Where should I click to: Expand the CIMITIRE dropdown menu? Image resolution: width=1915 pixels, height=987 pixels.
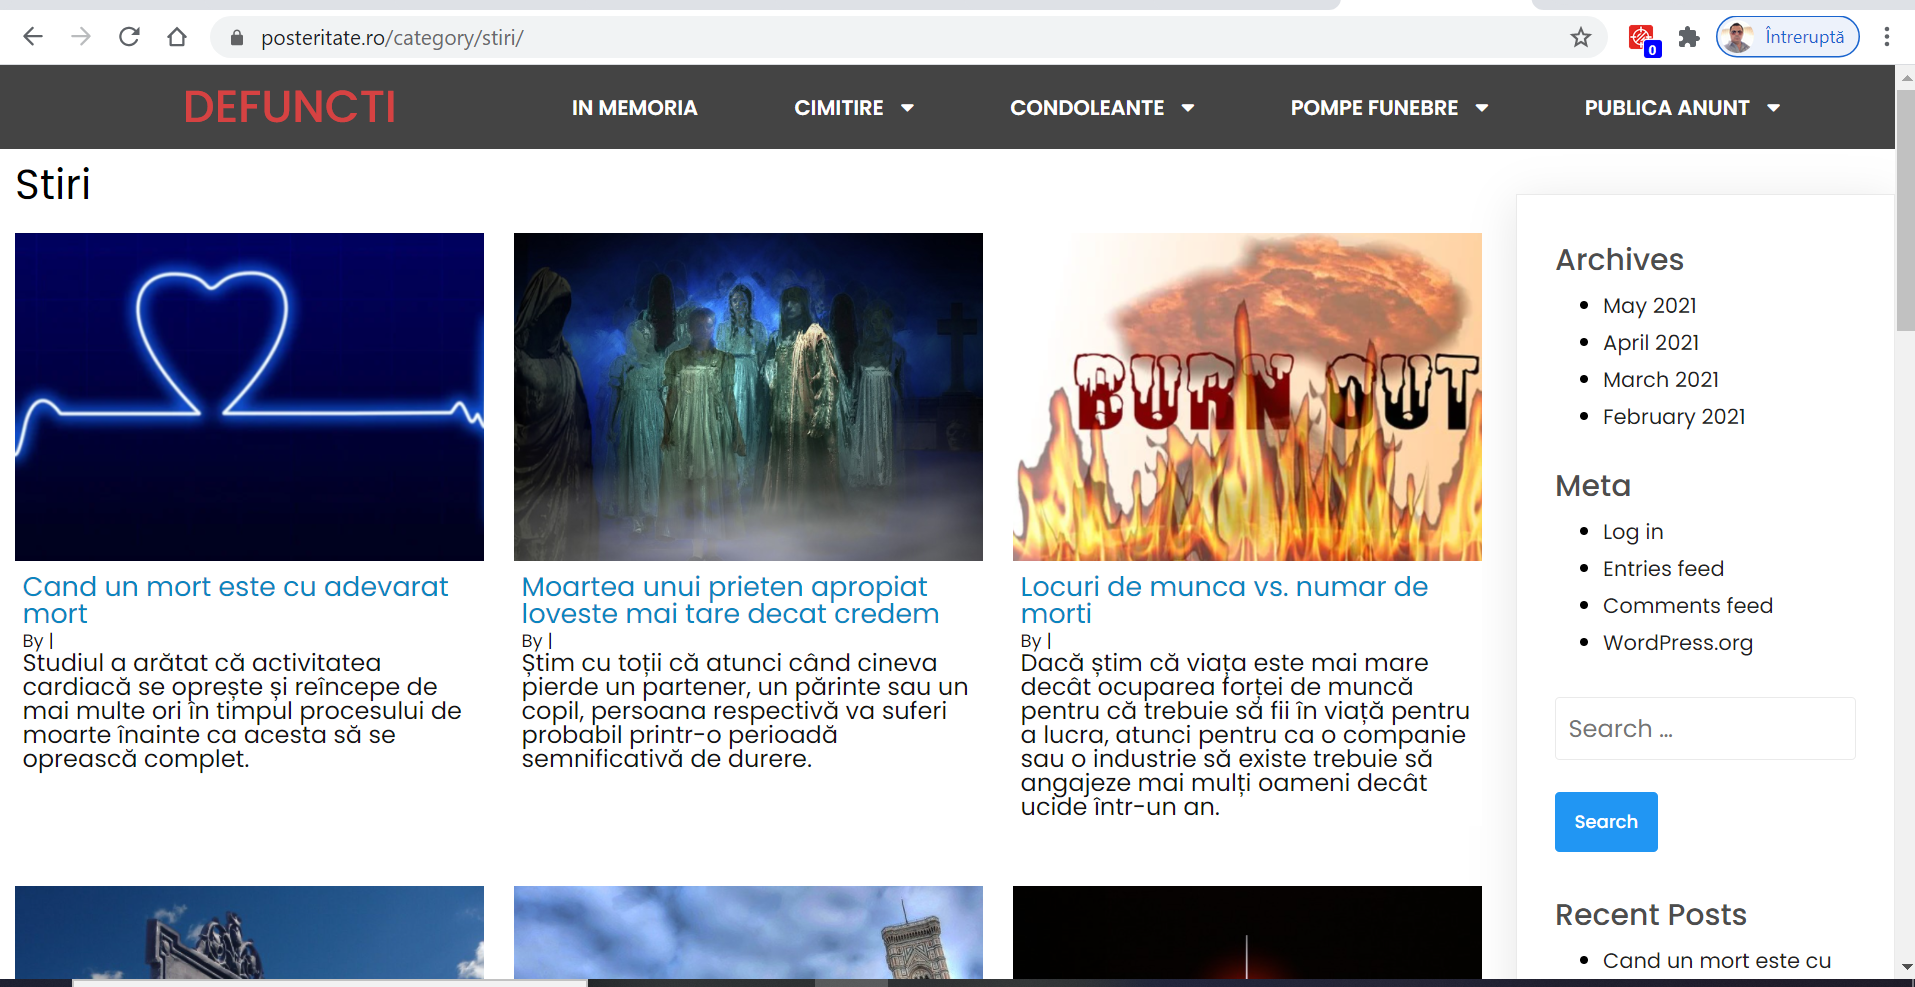click(x=853, y=108)
